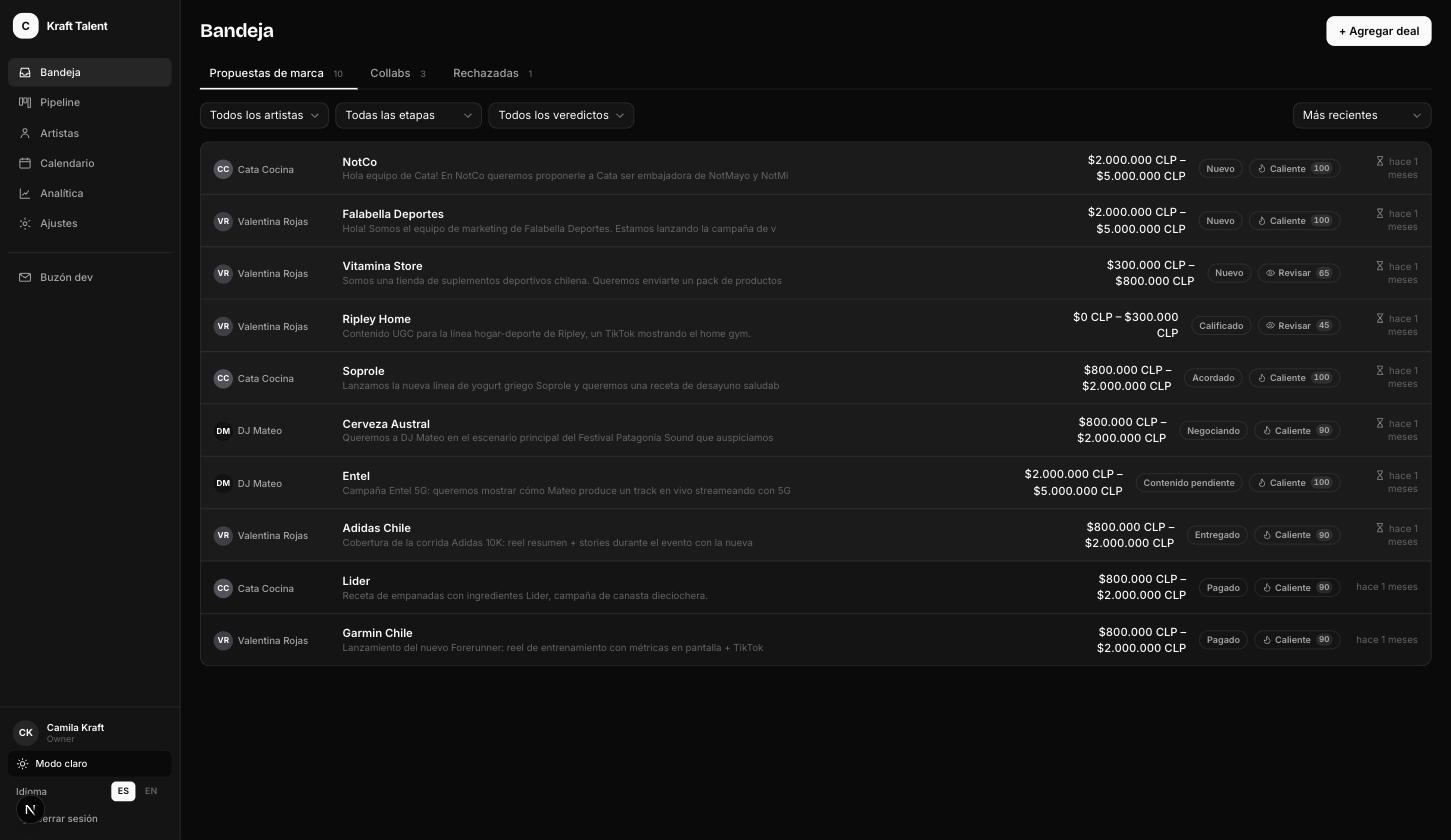Click "hace 1 meses" in the Lider row

(1387, 587)
